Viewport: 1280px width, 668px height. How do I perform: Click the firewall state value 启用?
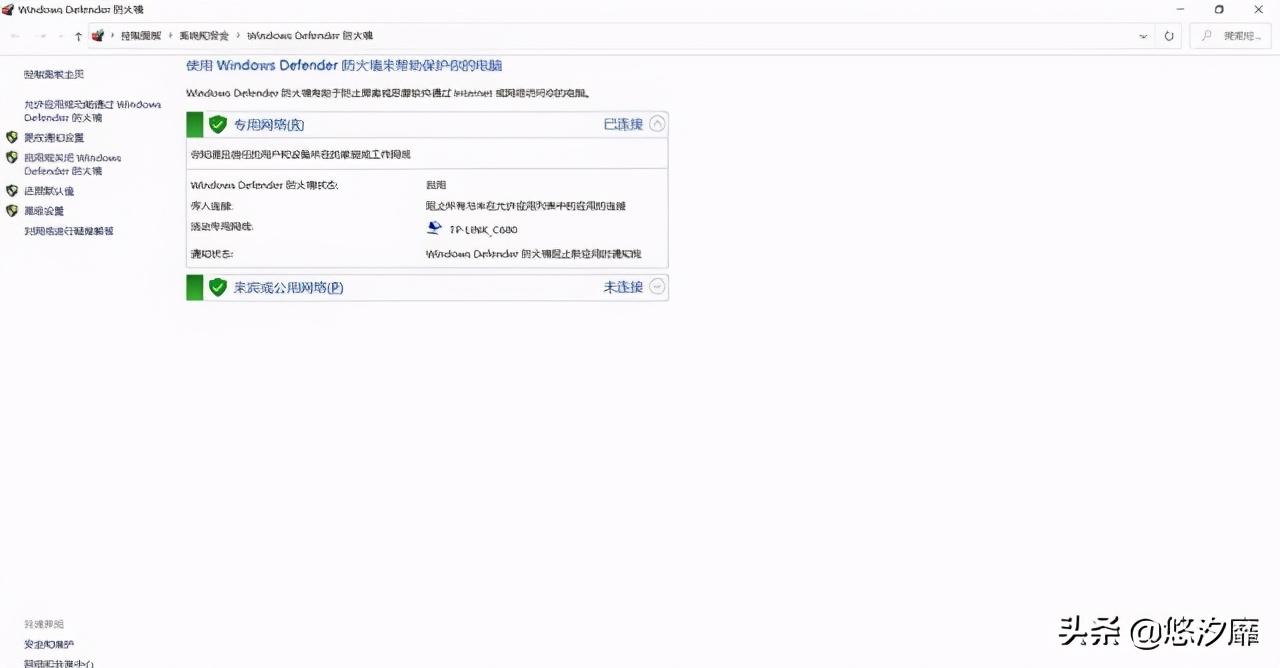[436, 186]
